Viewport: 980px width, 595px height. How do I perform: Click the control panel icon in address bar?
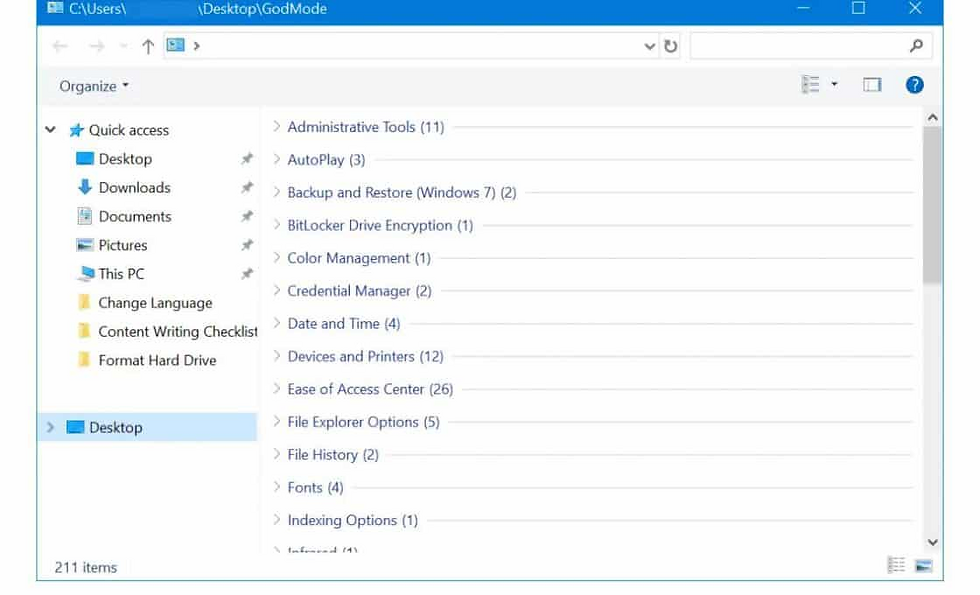point(176,45)
